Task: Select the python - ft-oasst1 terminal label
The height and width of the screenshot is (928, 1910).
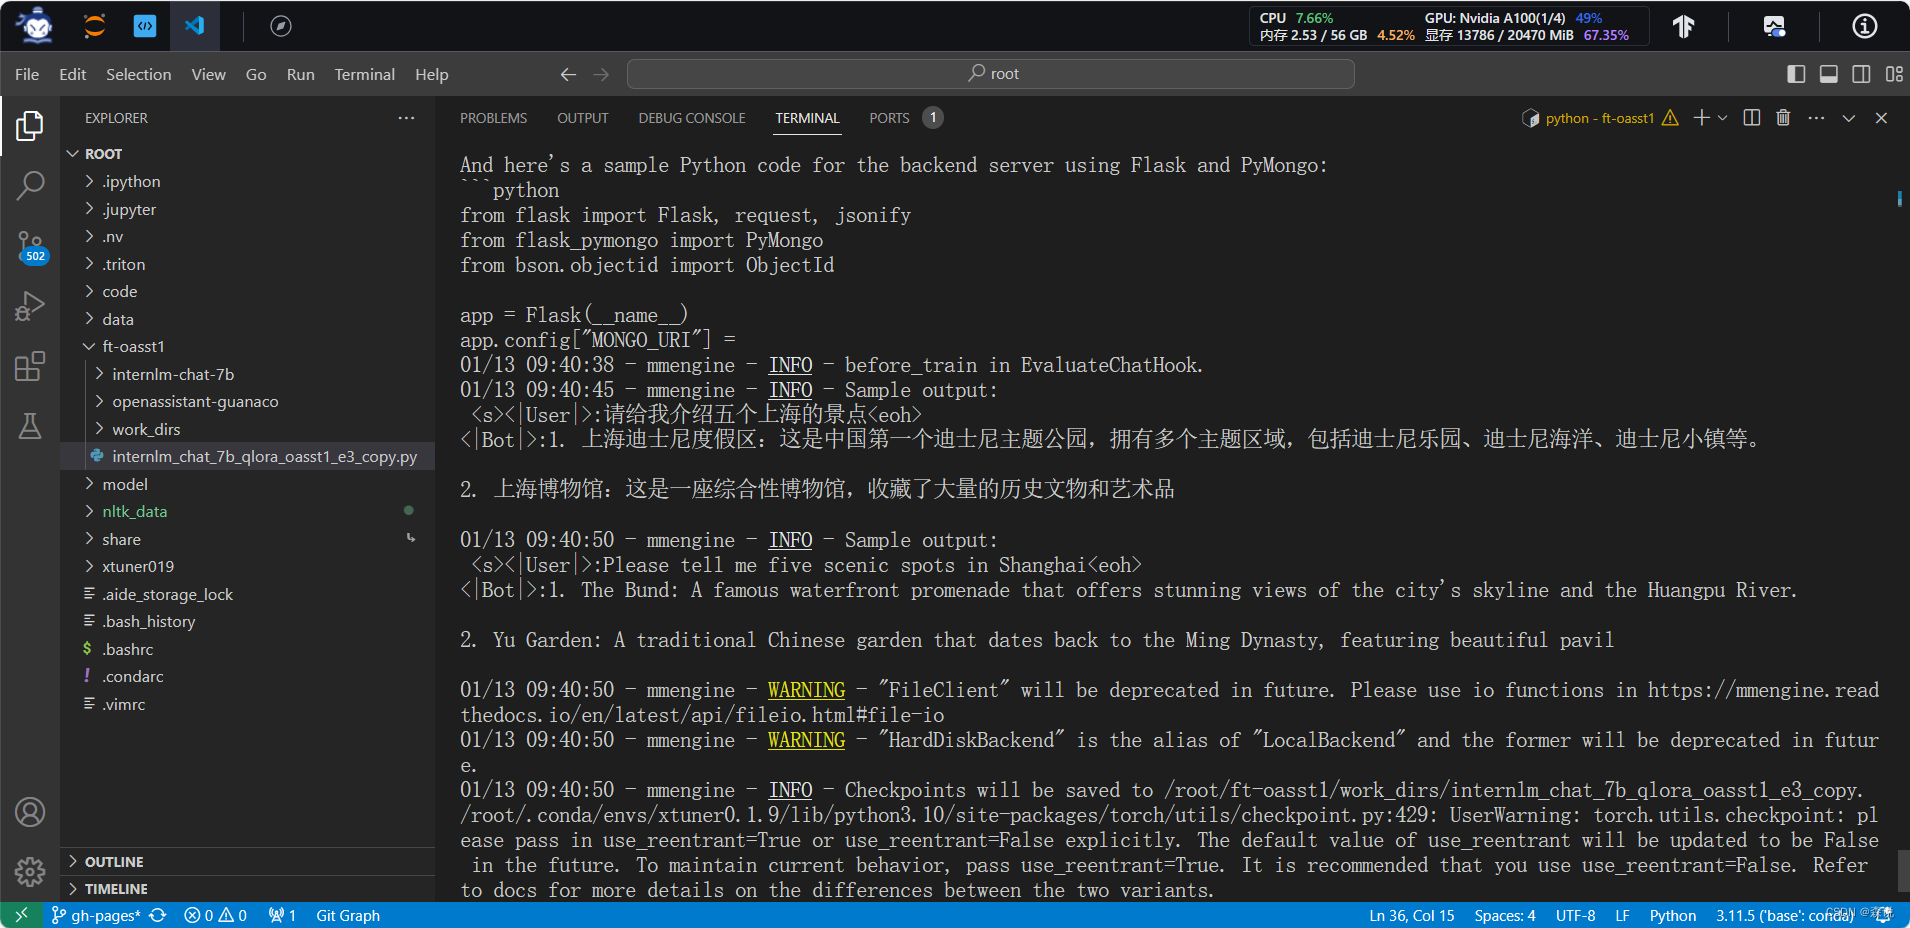Action: [x=1598, y=118]
